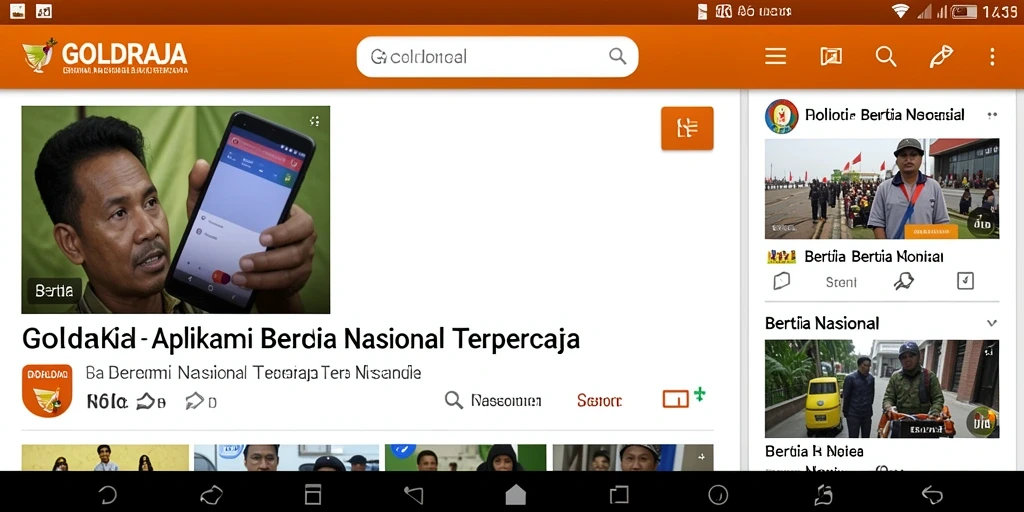Click the triangle back icon in navigation bar

(414, 494)
